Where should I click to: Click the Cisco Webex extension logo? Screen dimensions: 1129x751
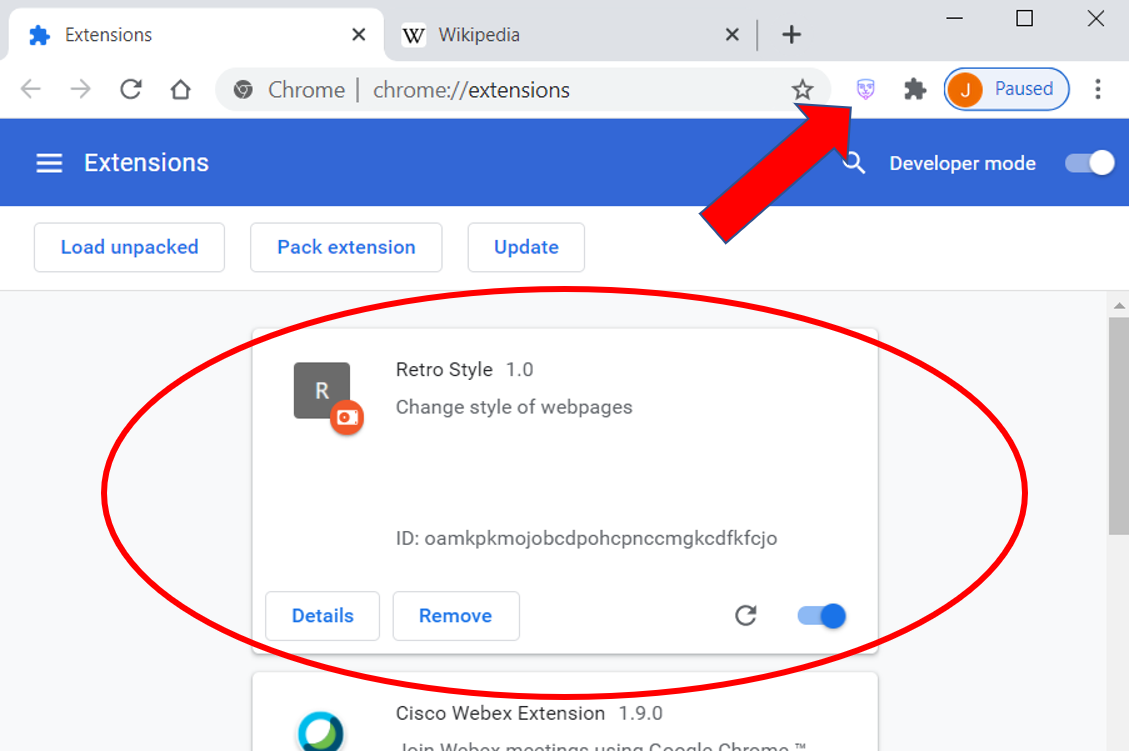point(320,732)
